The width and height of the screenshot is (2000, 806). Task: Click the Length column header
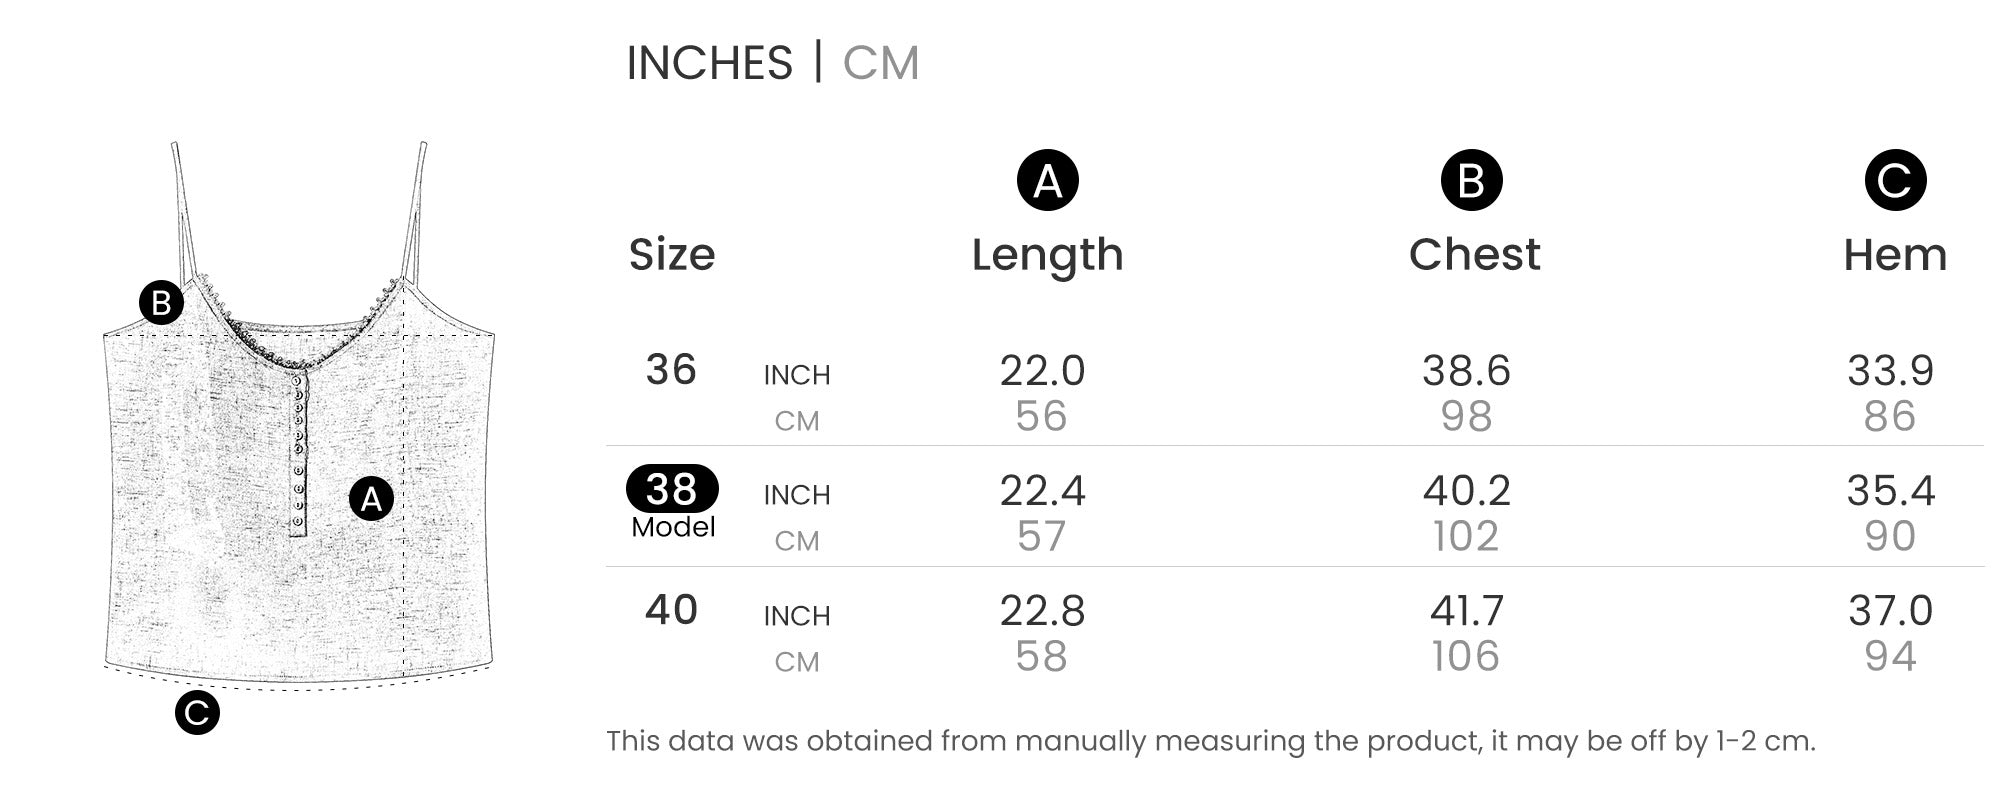[1047, 255]
